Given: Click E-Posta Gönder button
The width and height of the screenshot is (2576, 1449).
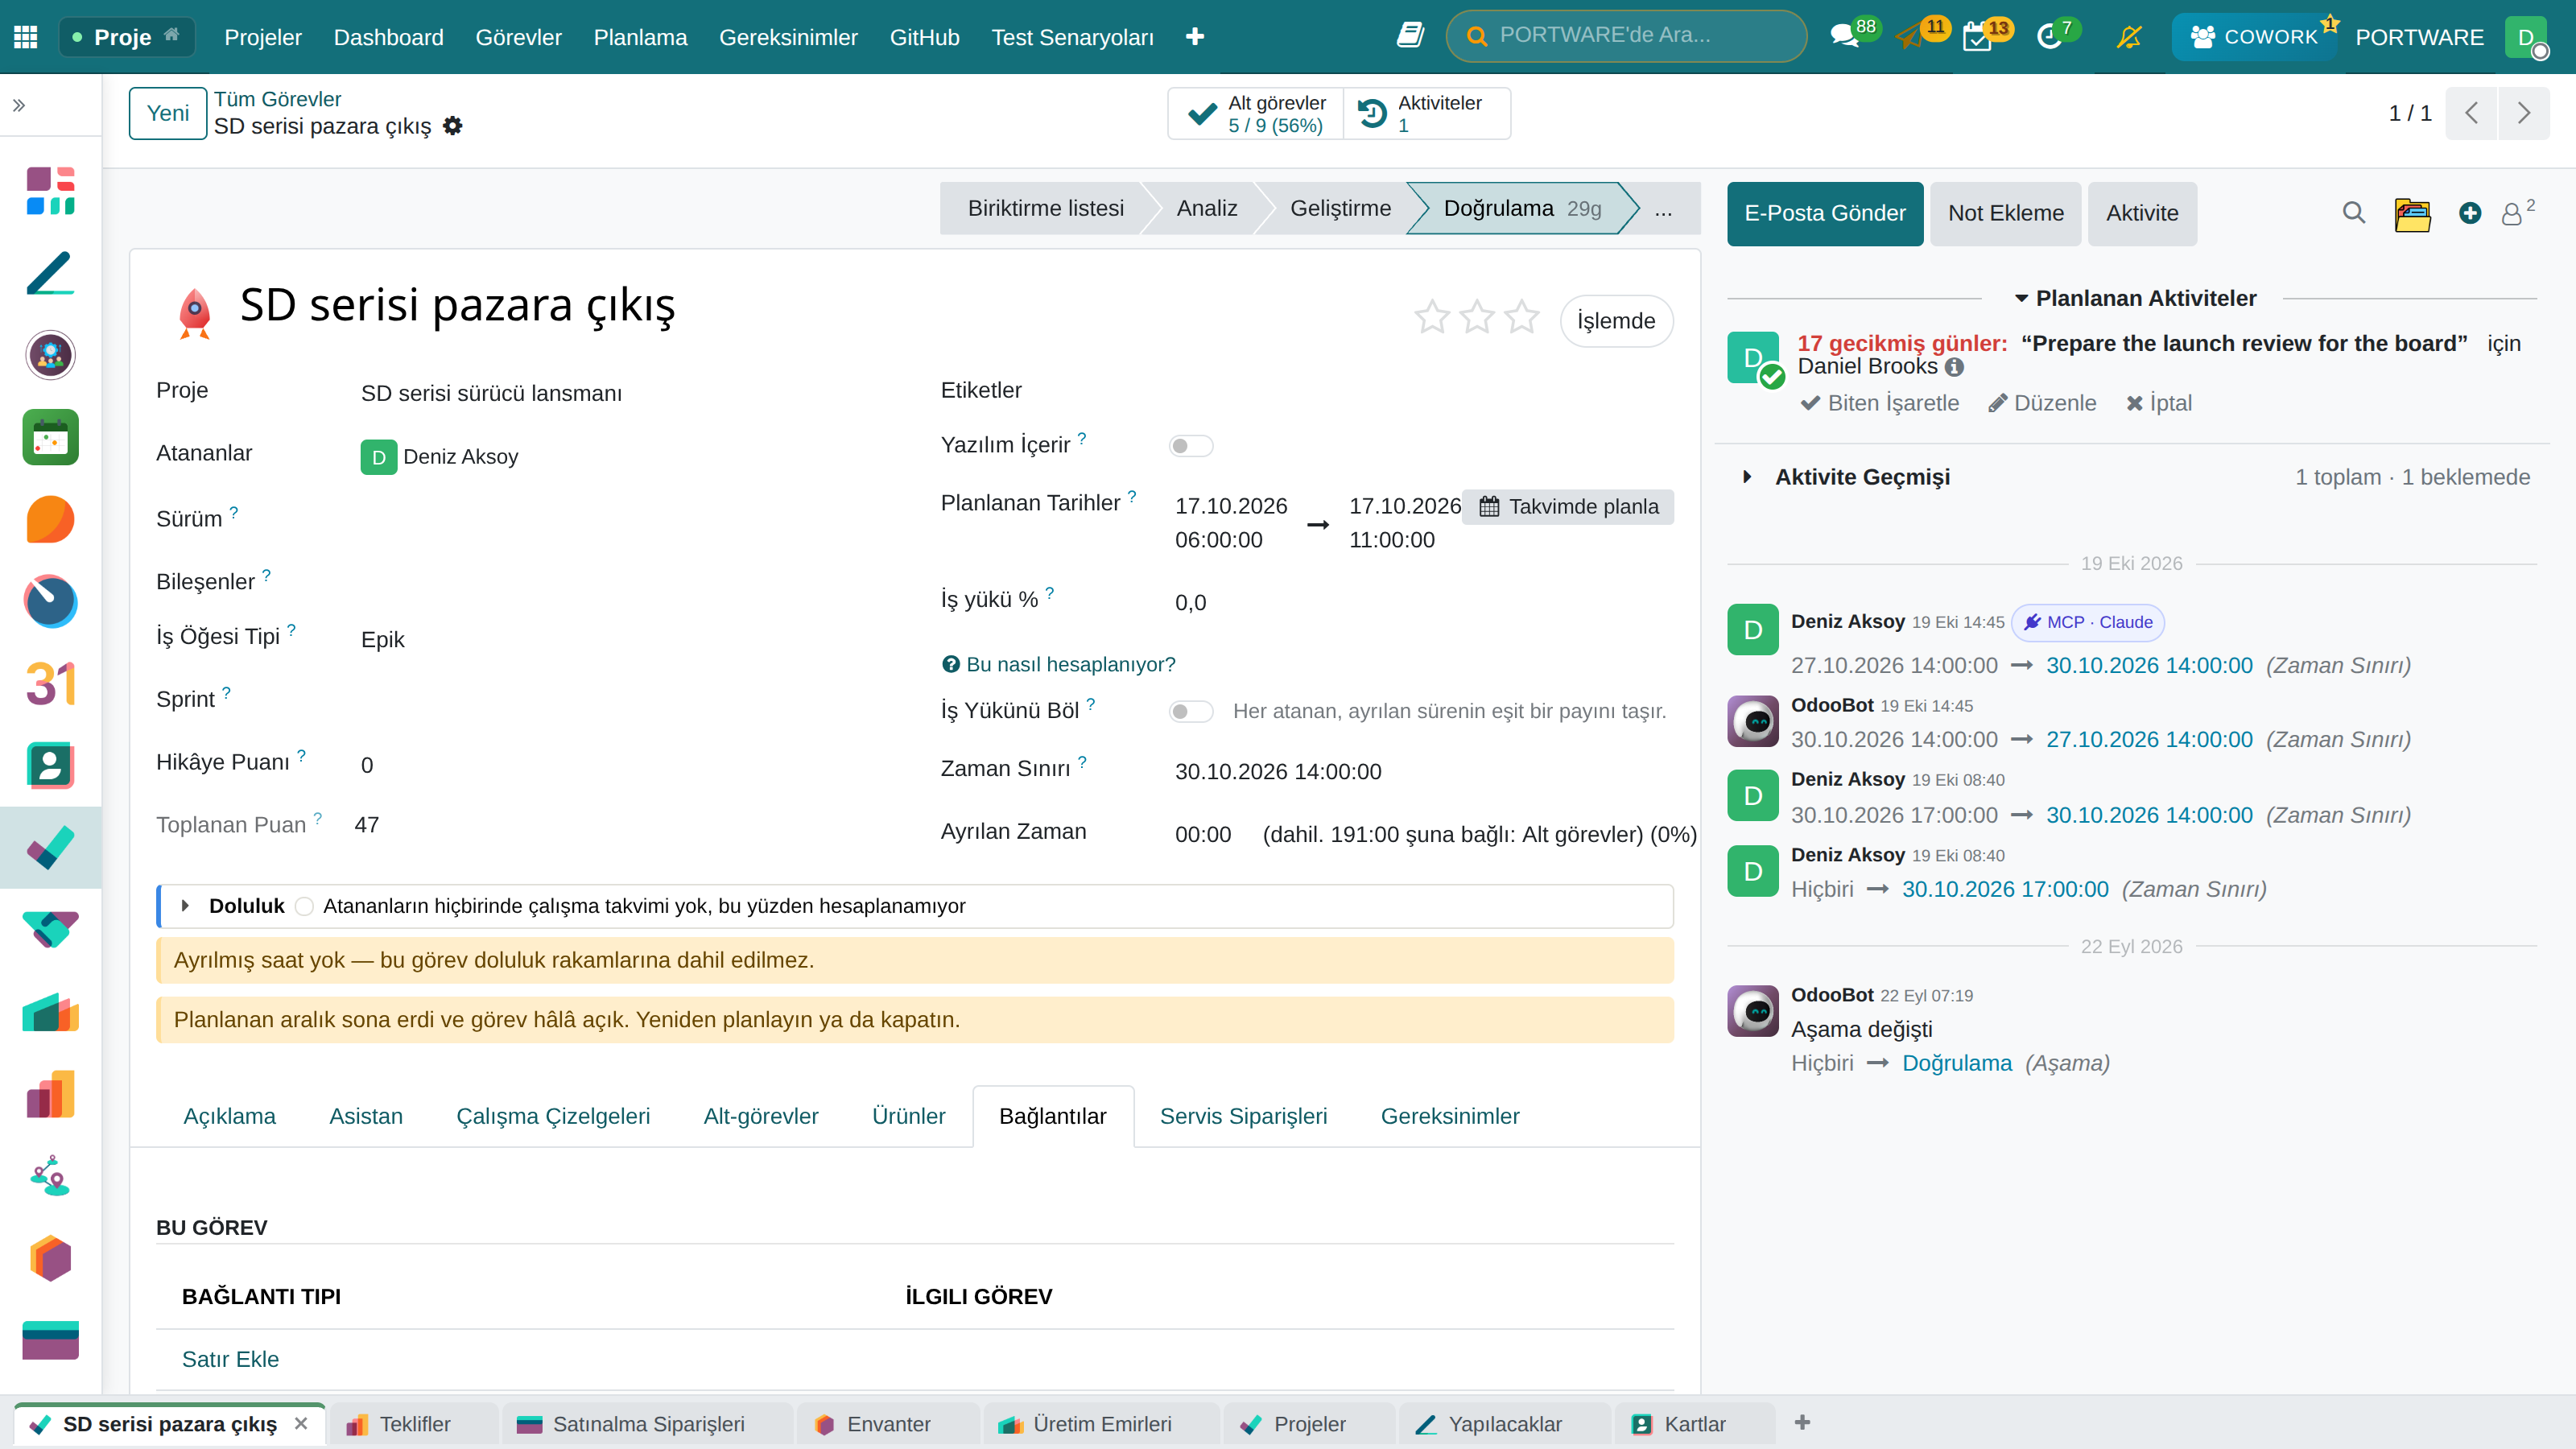Looking at the screenshot, I should pyautogui.click(x=1825, y=213).
